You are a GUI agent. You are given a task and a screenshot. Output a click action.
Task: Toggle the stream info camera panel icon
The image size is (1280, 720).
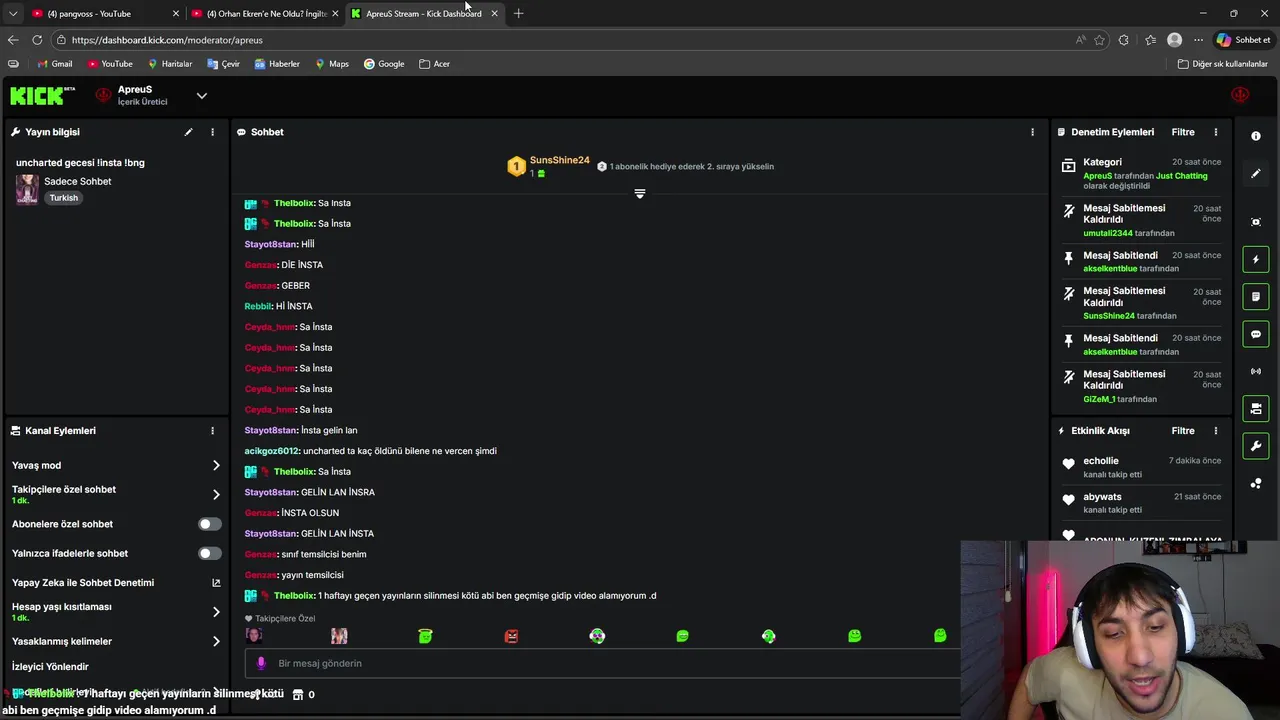pyautogui.click(x=1256, y=409)
